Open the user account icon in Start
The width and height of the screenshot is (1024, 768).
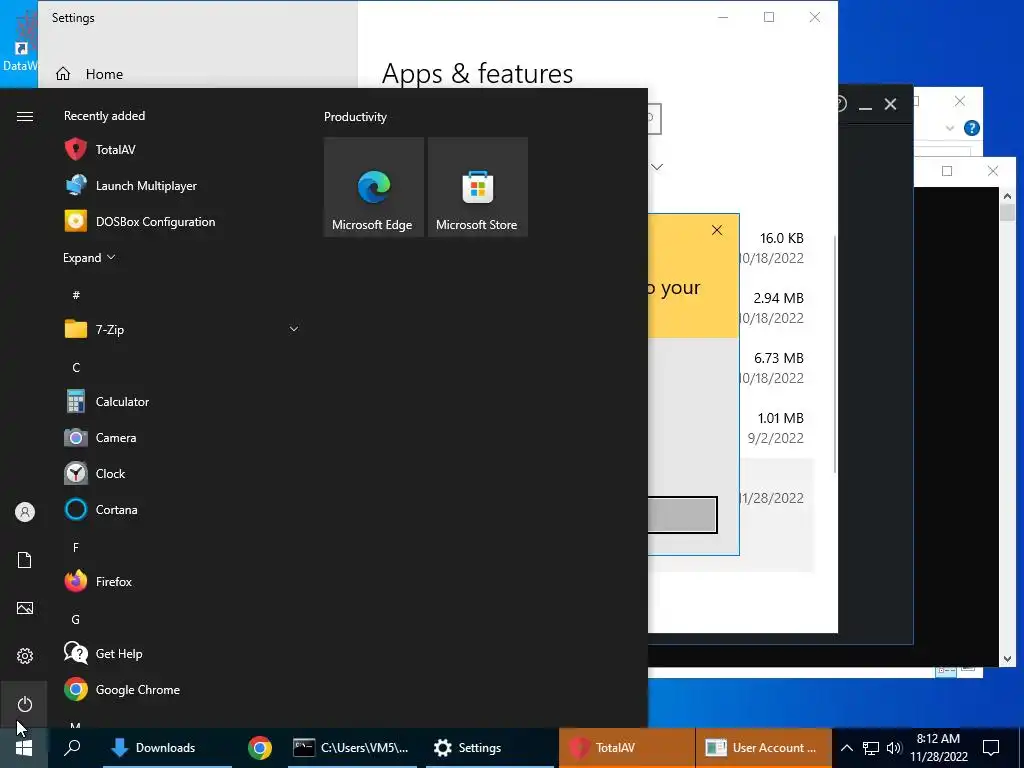click(25, 512)
